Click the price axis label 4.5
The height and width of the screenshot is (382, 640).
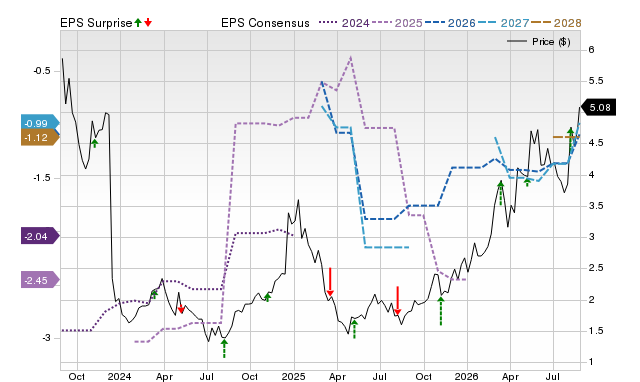pos(595,143)
